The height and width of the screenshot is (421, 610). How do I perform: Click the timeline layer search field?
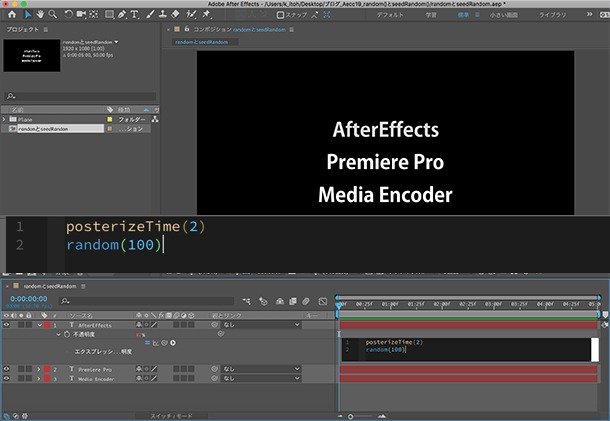[x=147, y=301]
